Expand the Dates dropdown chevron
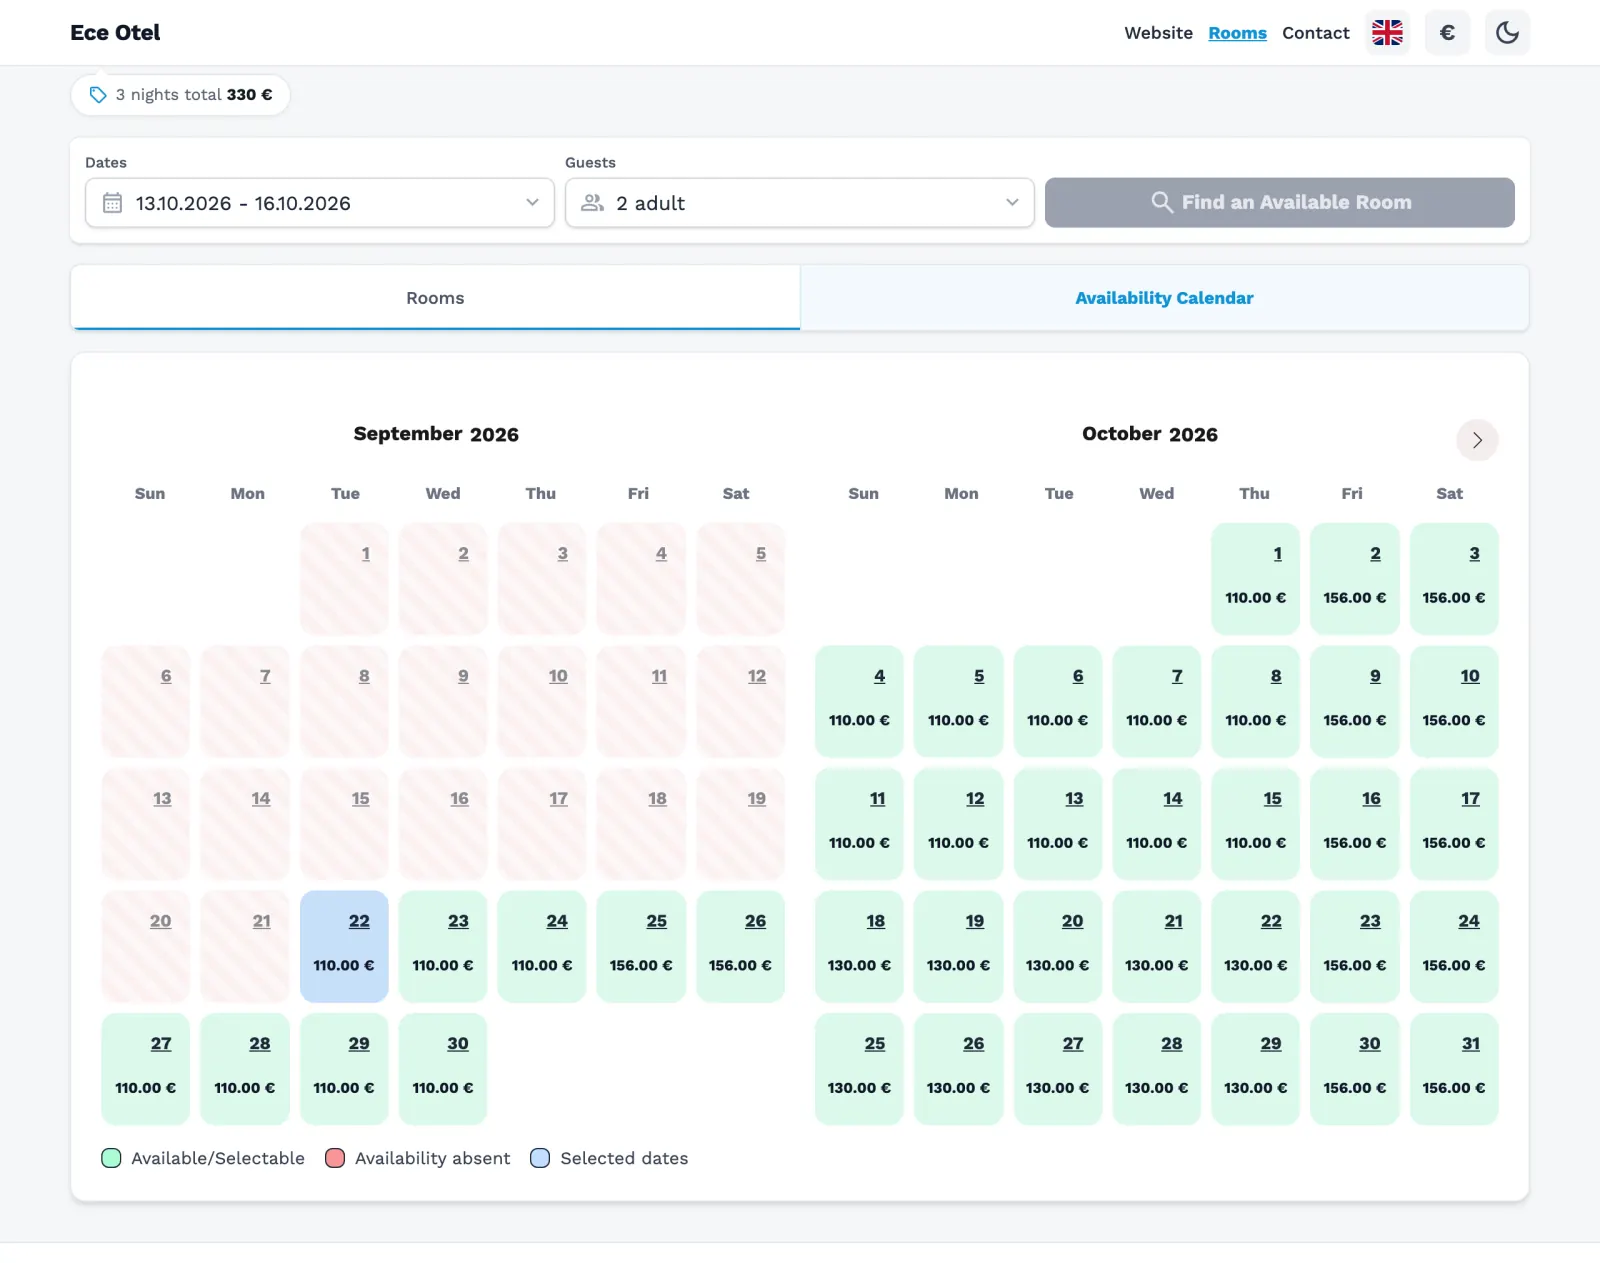Screen dimensions: 1600x1263 point(532,203)
